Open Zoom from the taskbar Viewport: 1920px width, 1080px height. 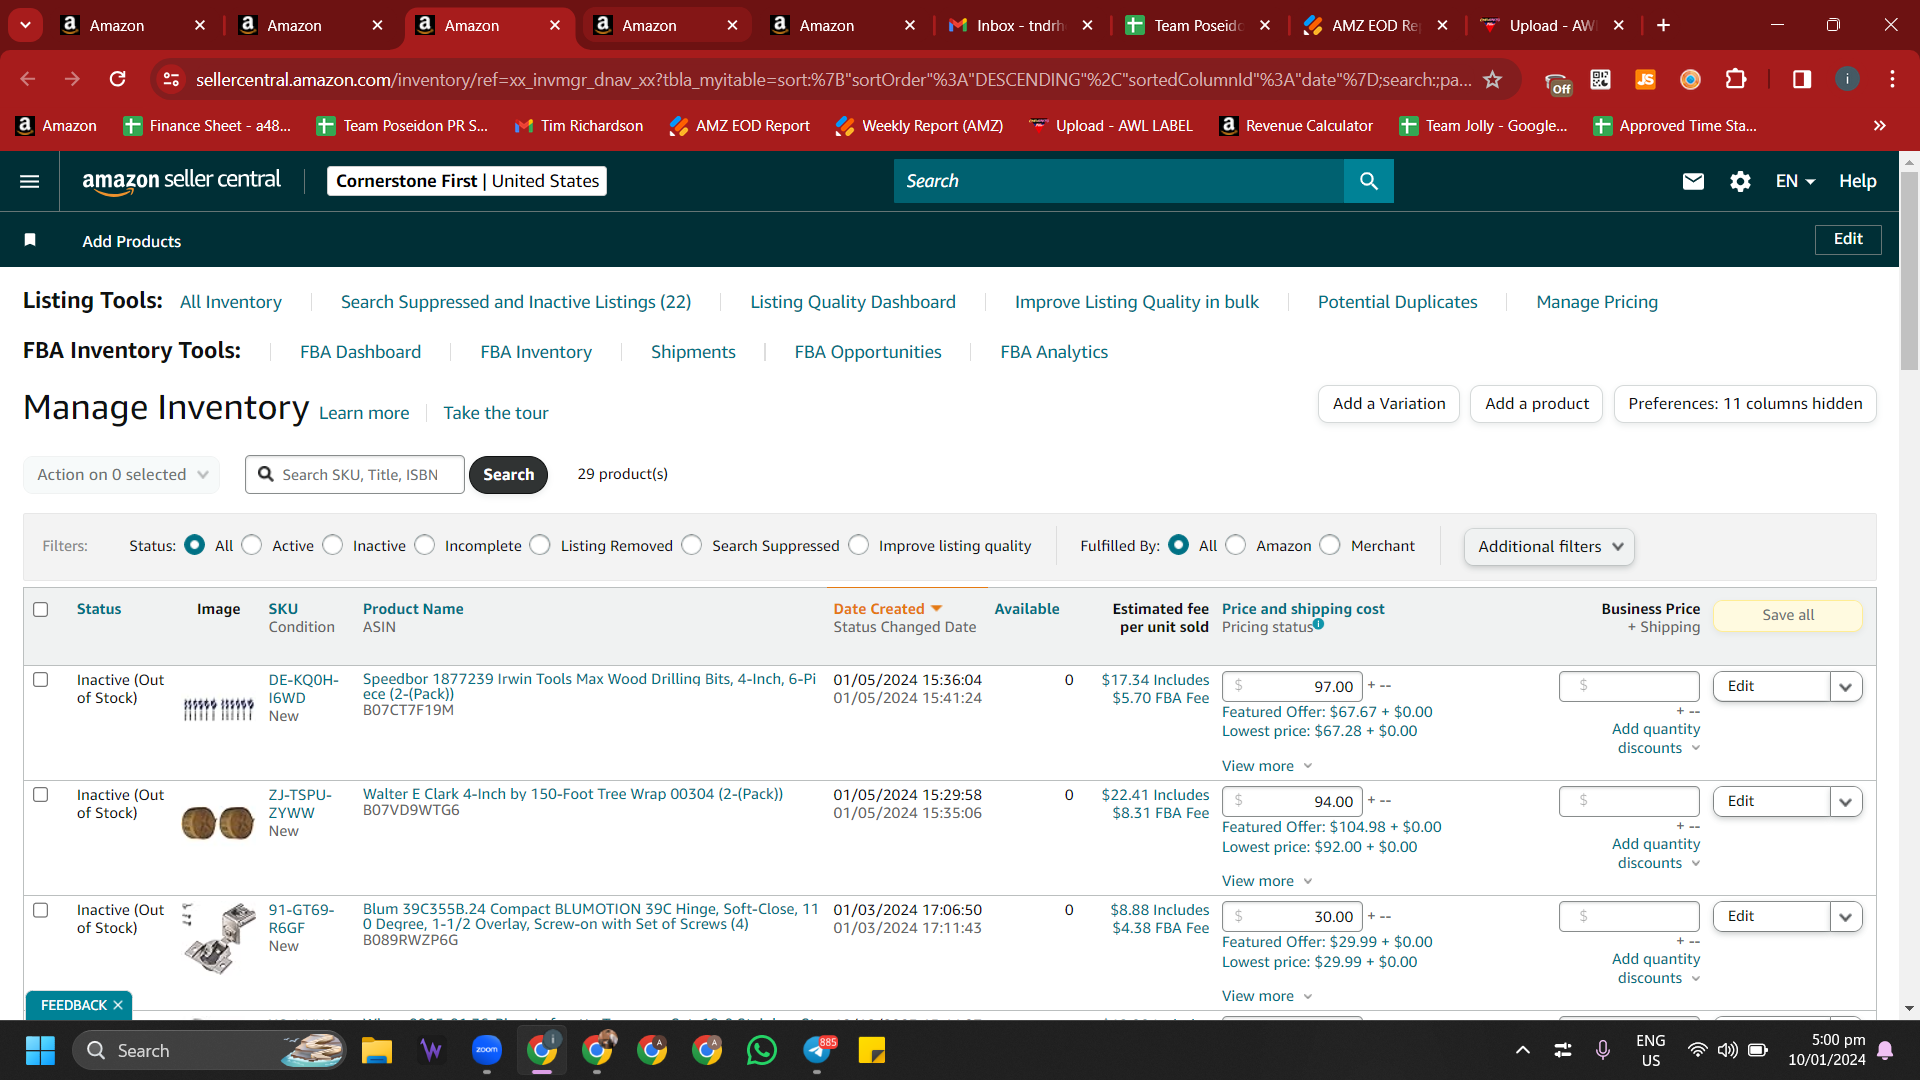(x=487, y=1050)
